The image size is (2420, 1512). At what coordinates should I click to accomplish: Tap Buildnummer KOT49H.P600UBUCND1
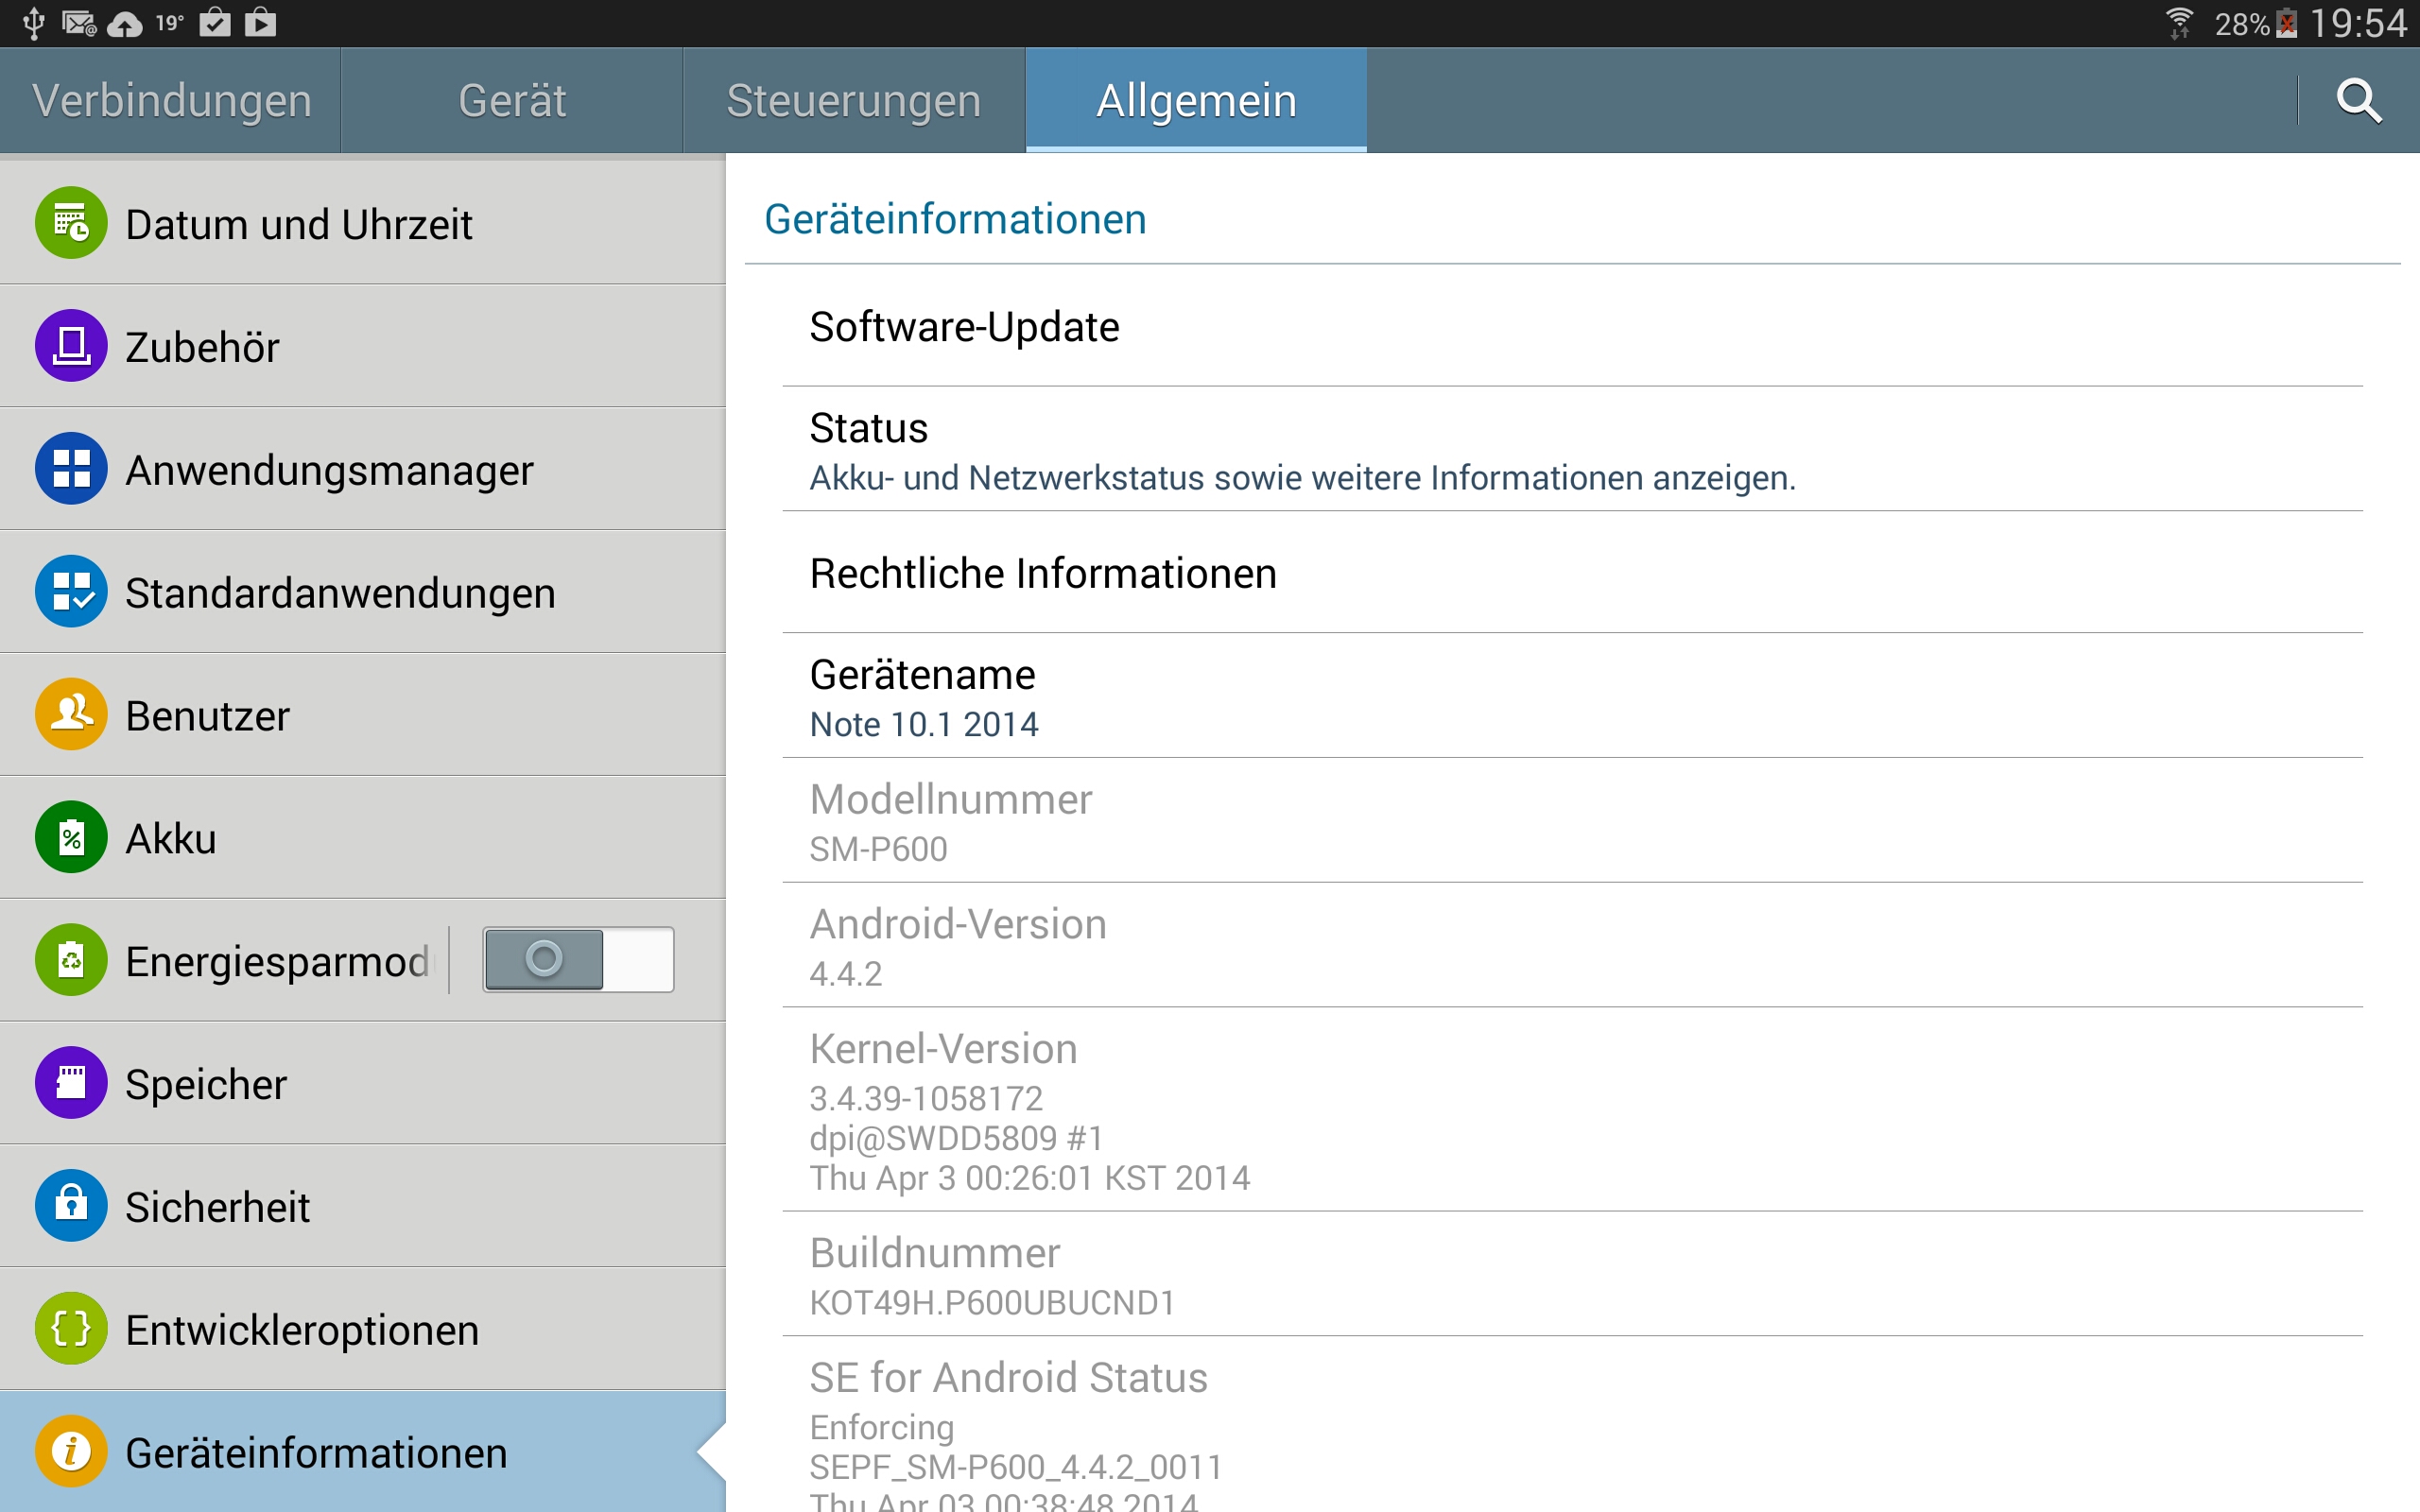click(1572, 1275)
